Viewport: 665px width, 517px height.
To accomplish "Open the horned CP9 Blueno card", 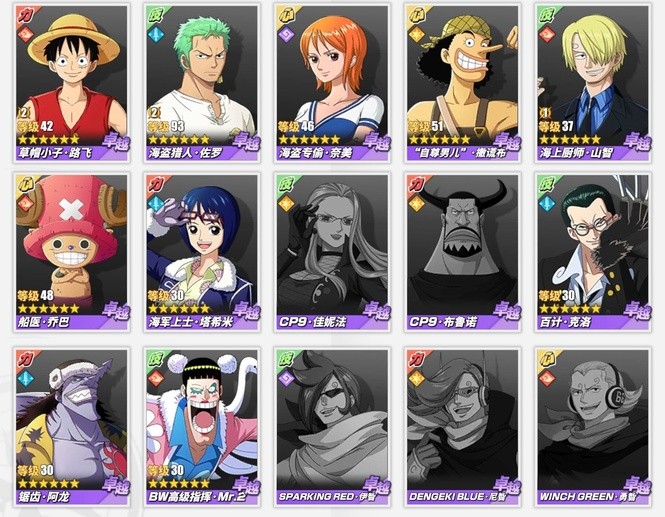I will (463, 252).
